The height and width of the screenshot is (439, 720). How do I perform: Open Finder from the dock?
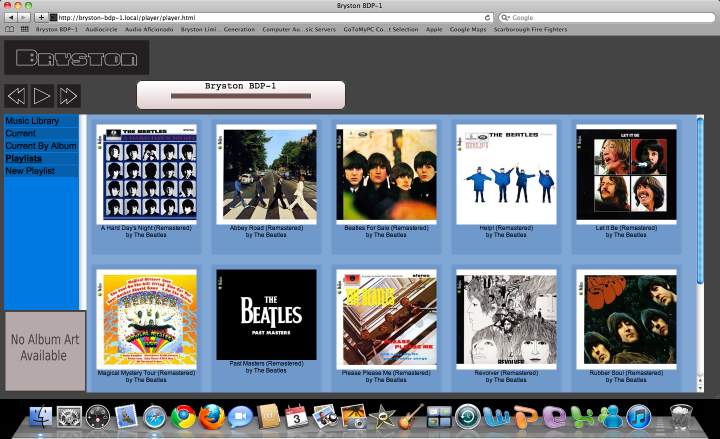[41, 417]
